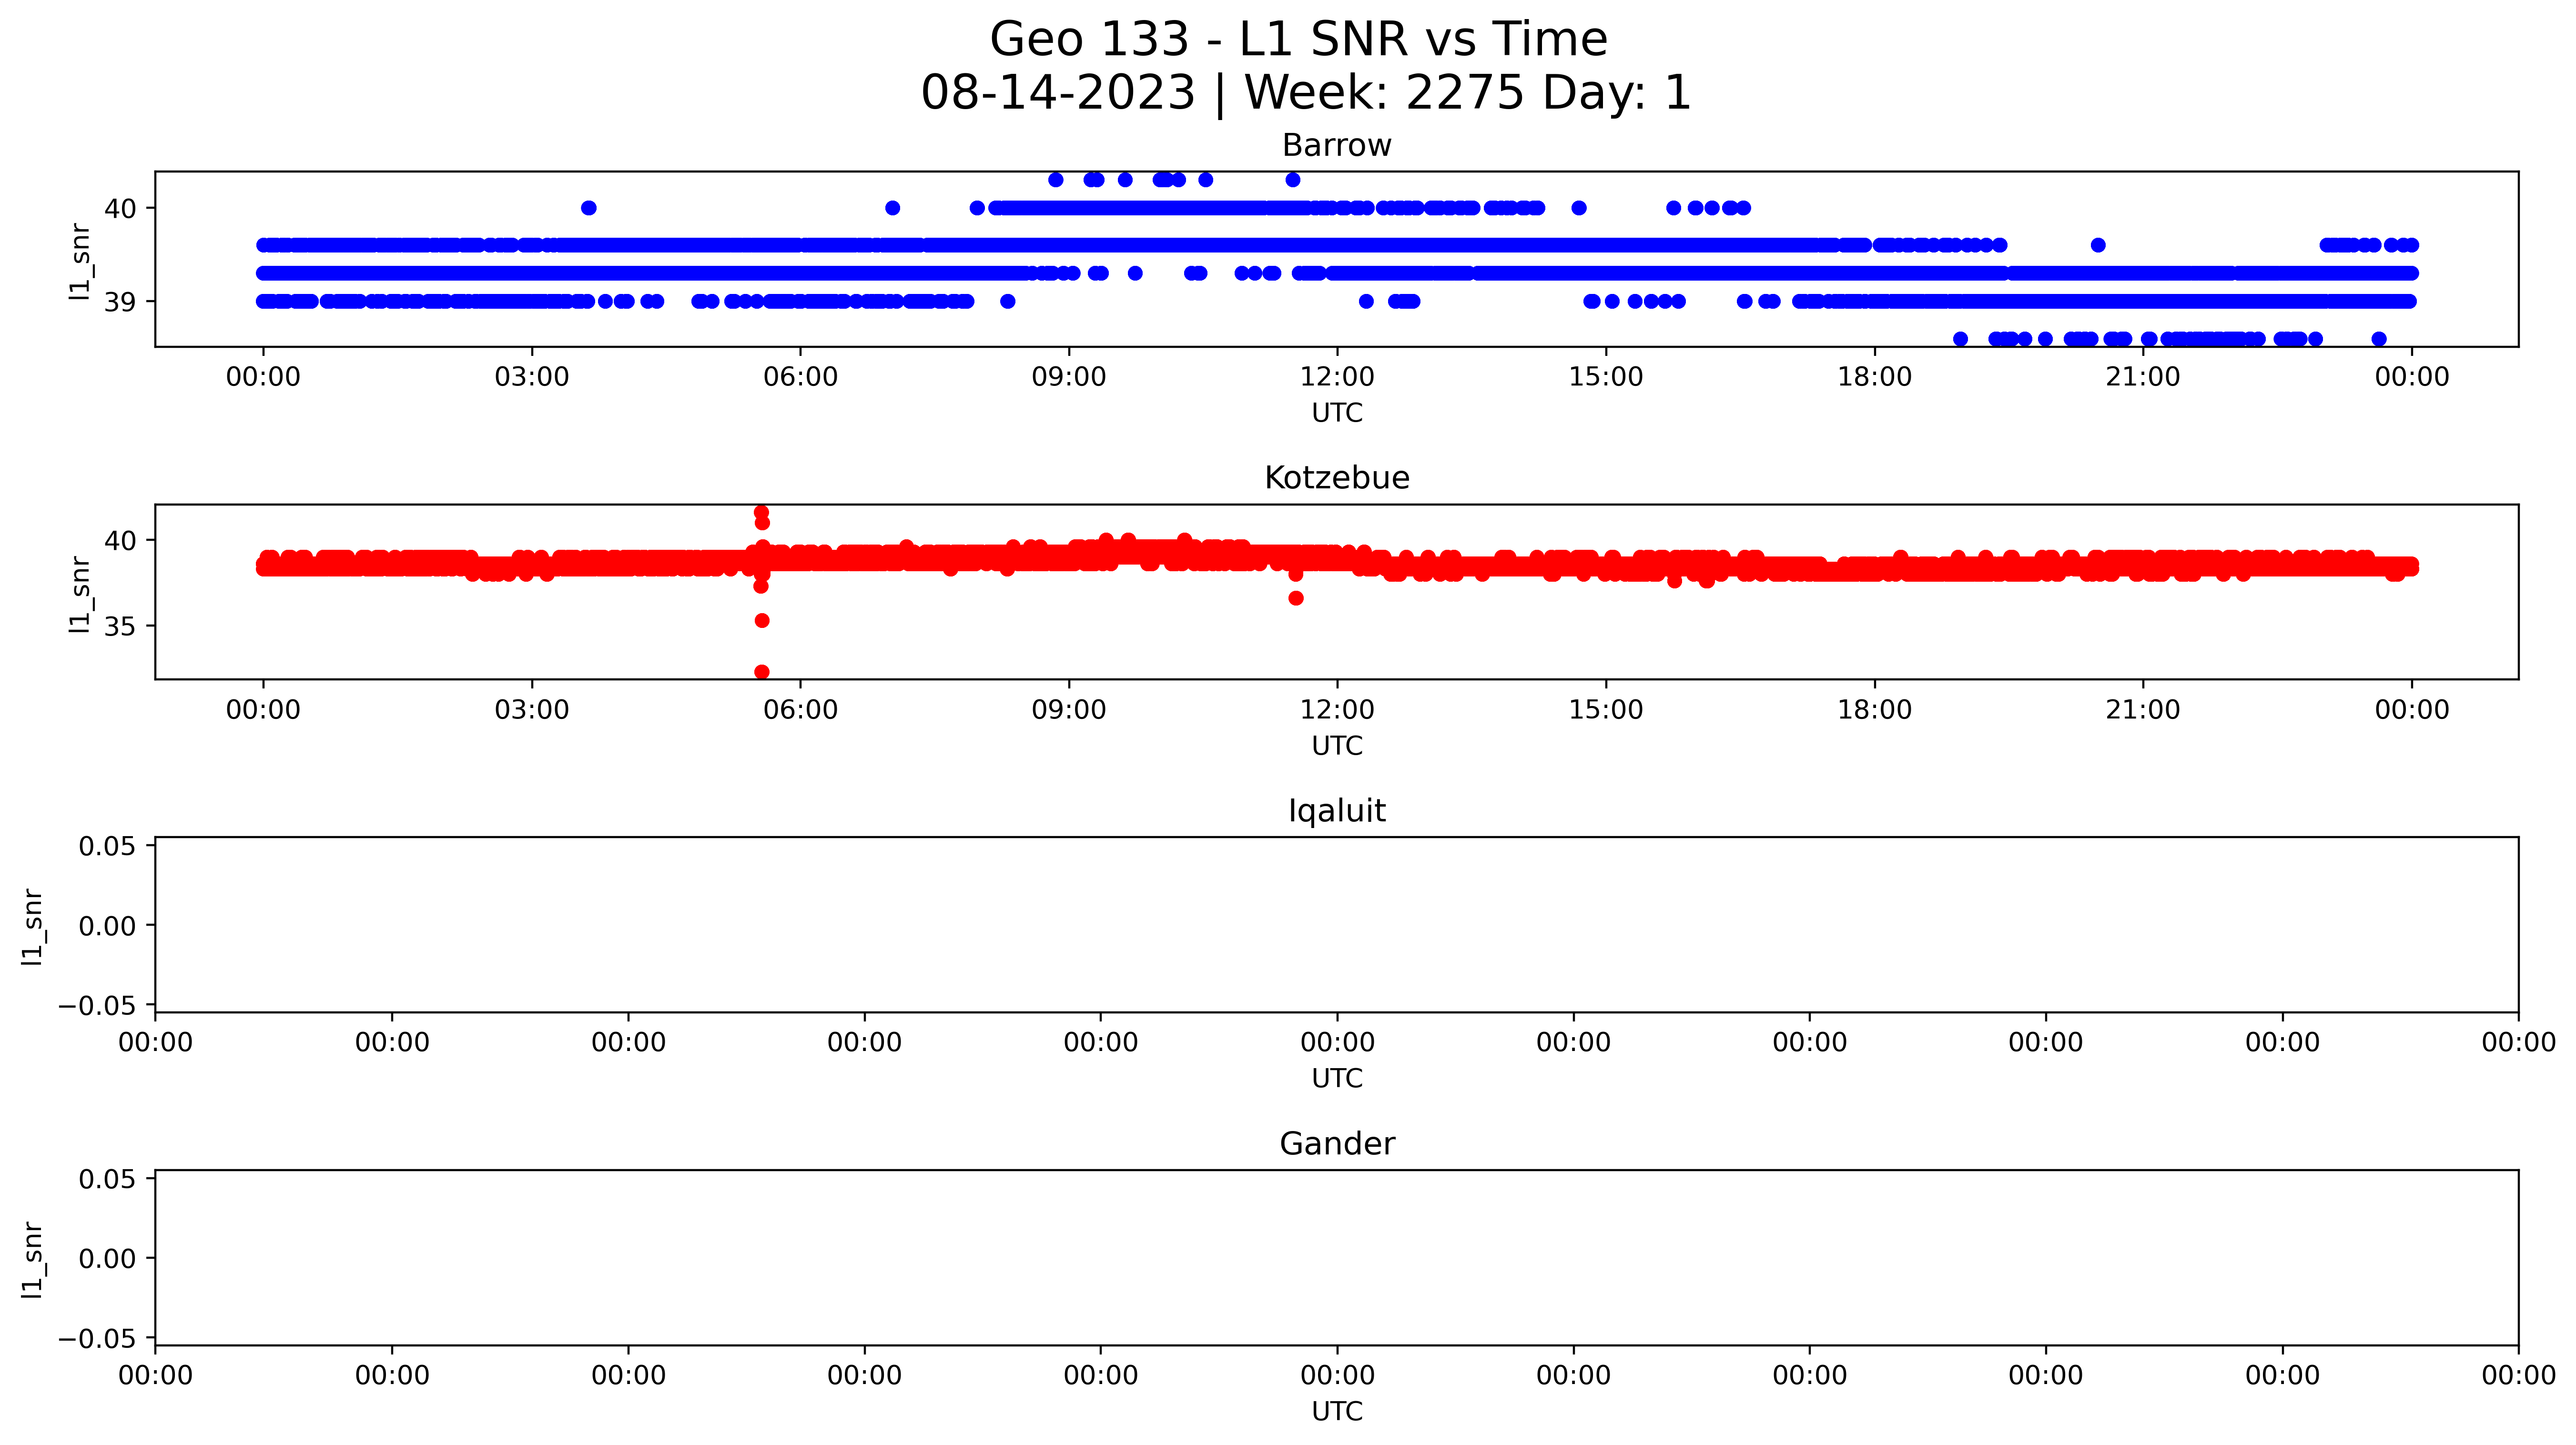
Task: Click the 0.00 y-tick on Gander plot
Action: click(108, 1259)
